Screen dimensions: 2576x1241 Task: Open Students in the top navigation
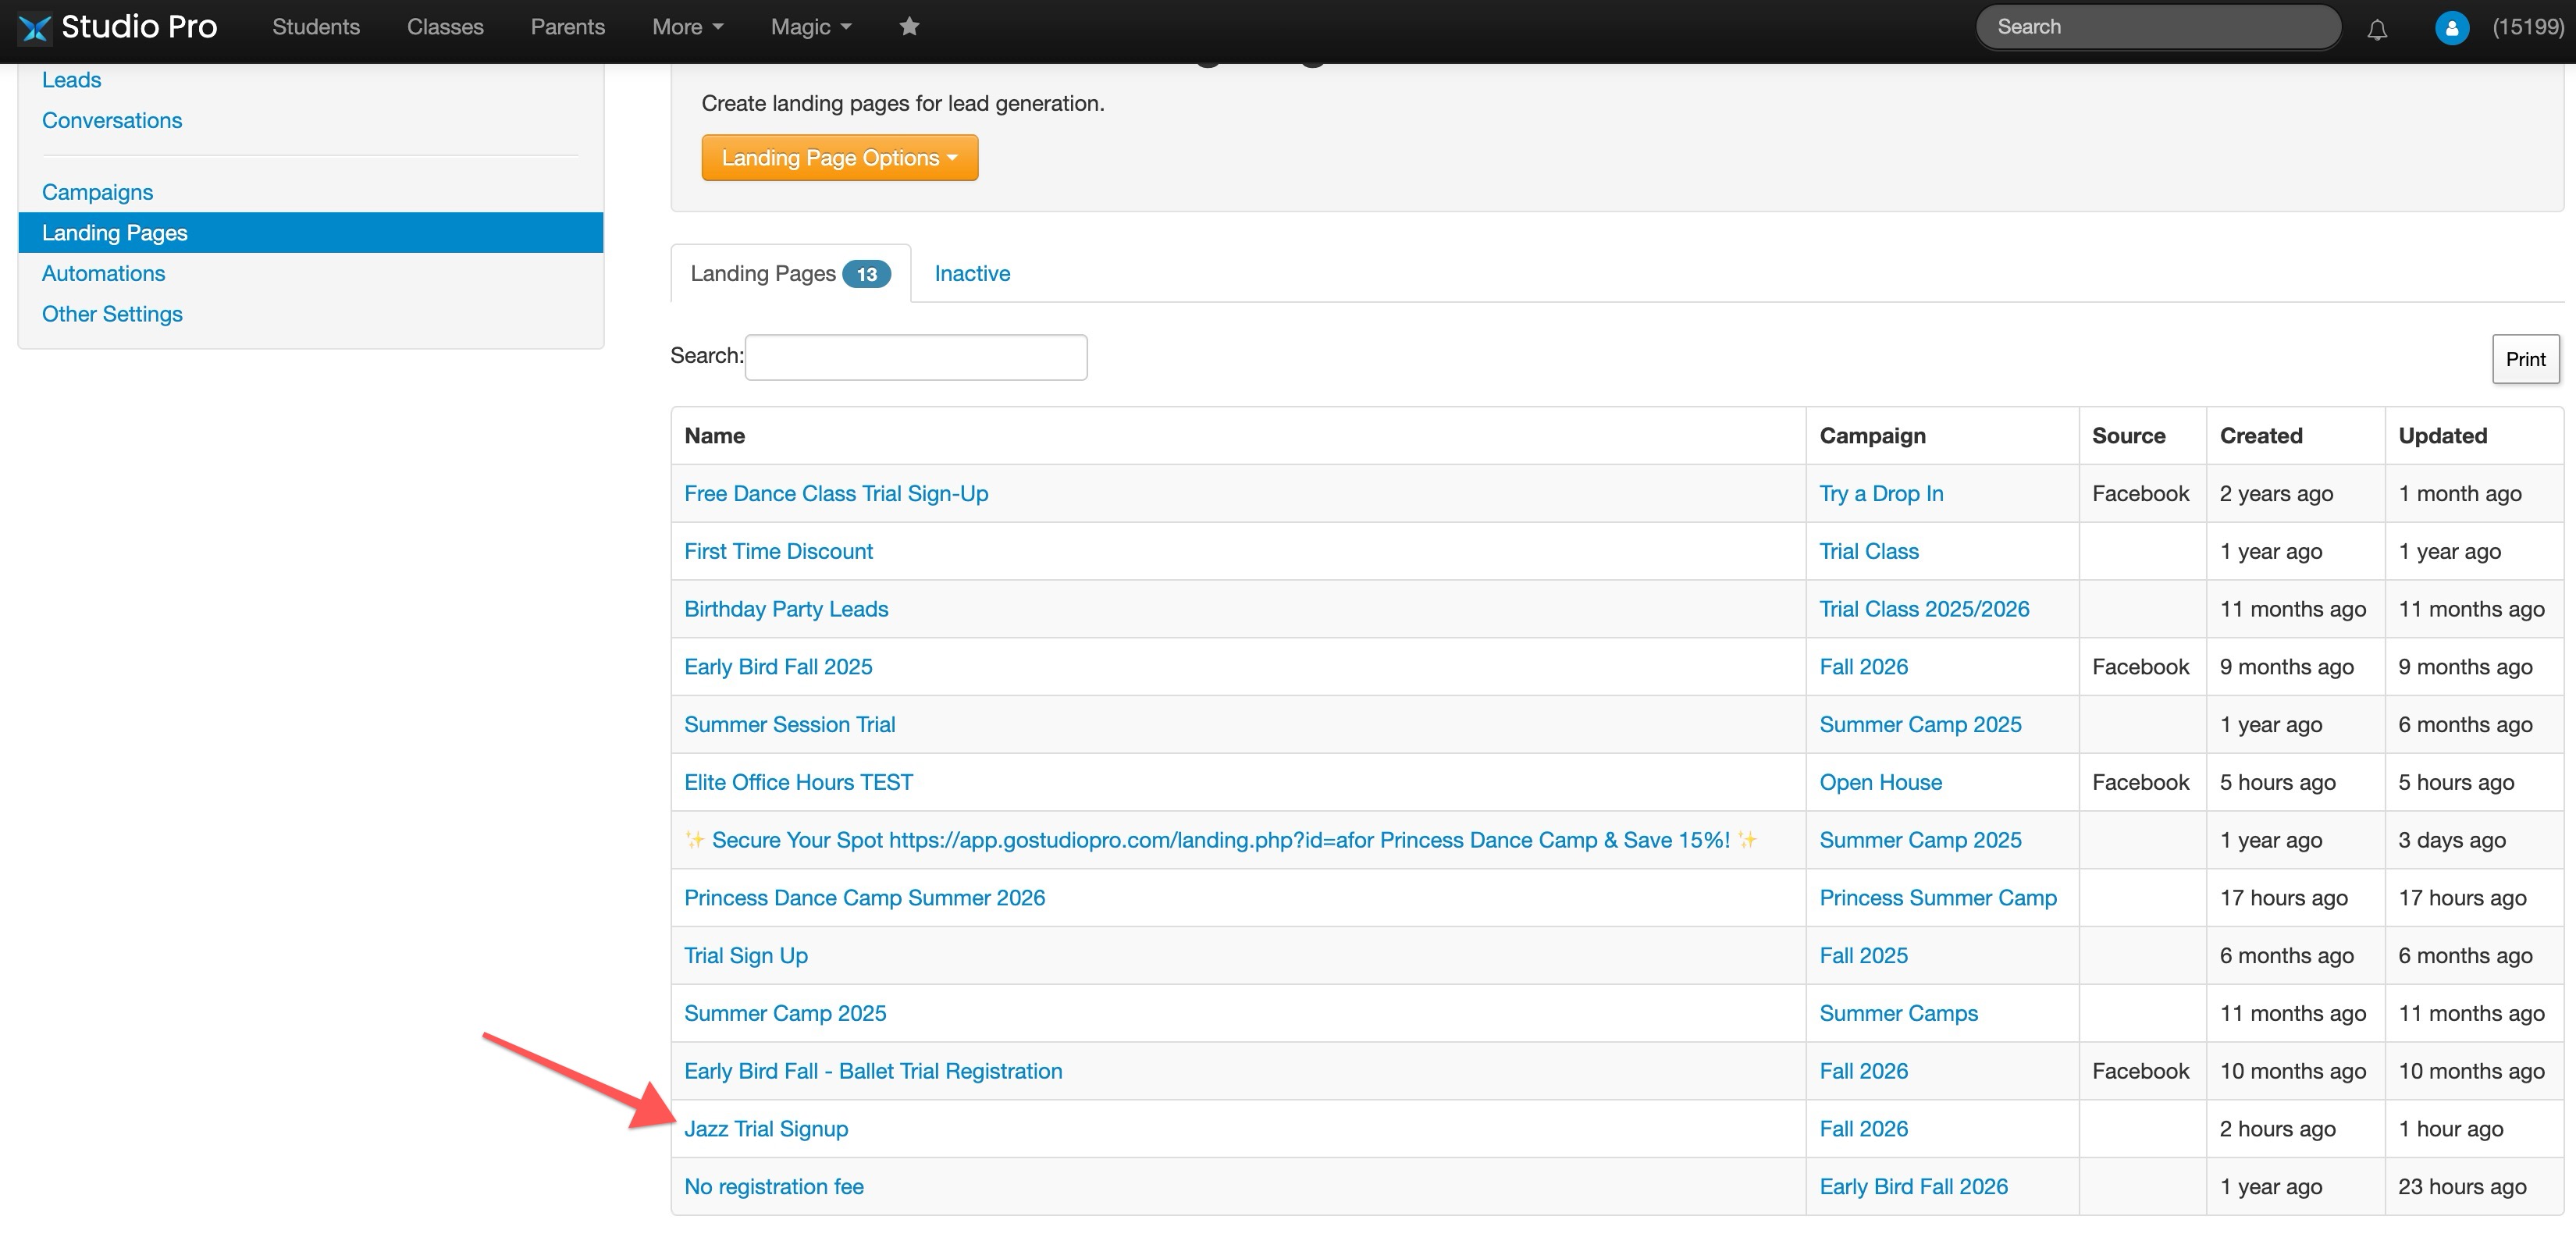316,27
